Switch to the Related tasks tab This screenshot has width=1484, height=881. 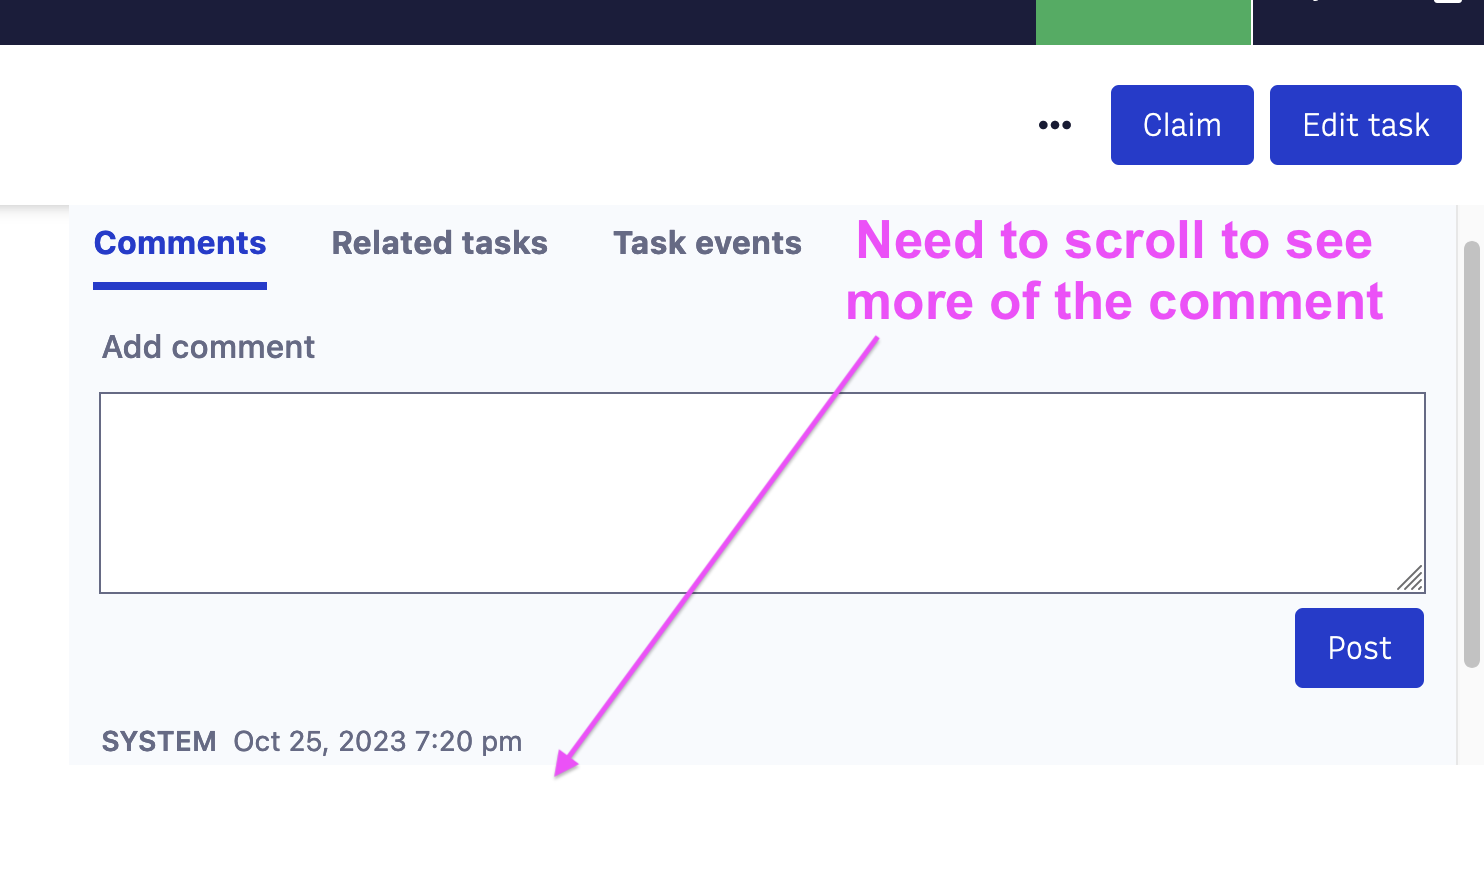[440, 243]
